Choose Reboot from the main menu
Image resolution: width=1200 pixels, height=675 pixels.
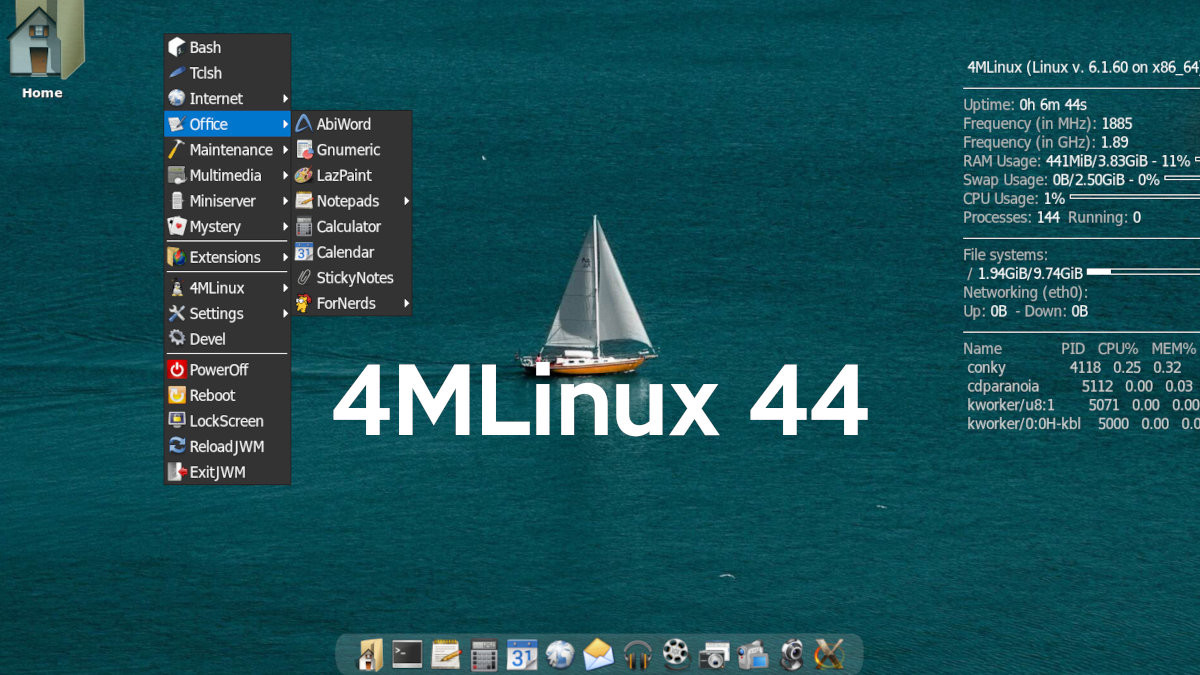[x=228, y=395]
